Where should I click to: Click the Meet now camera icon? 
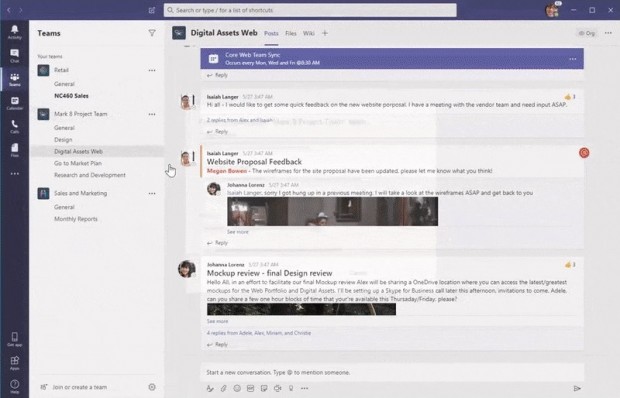click(x=278, y=389)
